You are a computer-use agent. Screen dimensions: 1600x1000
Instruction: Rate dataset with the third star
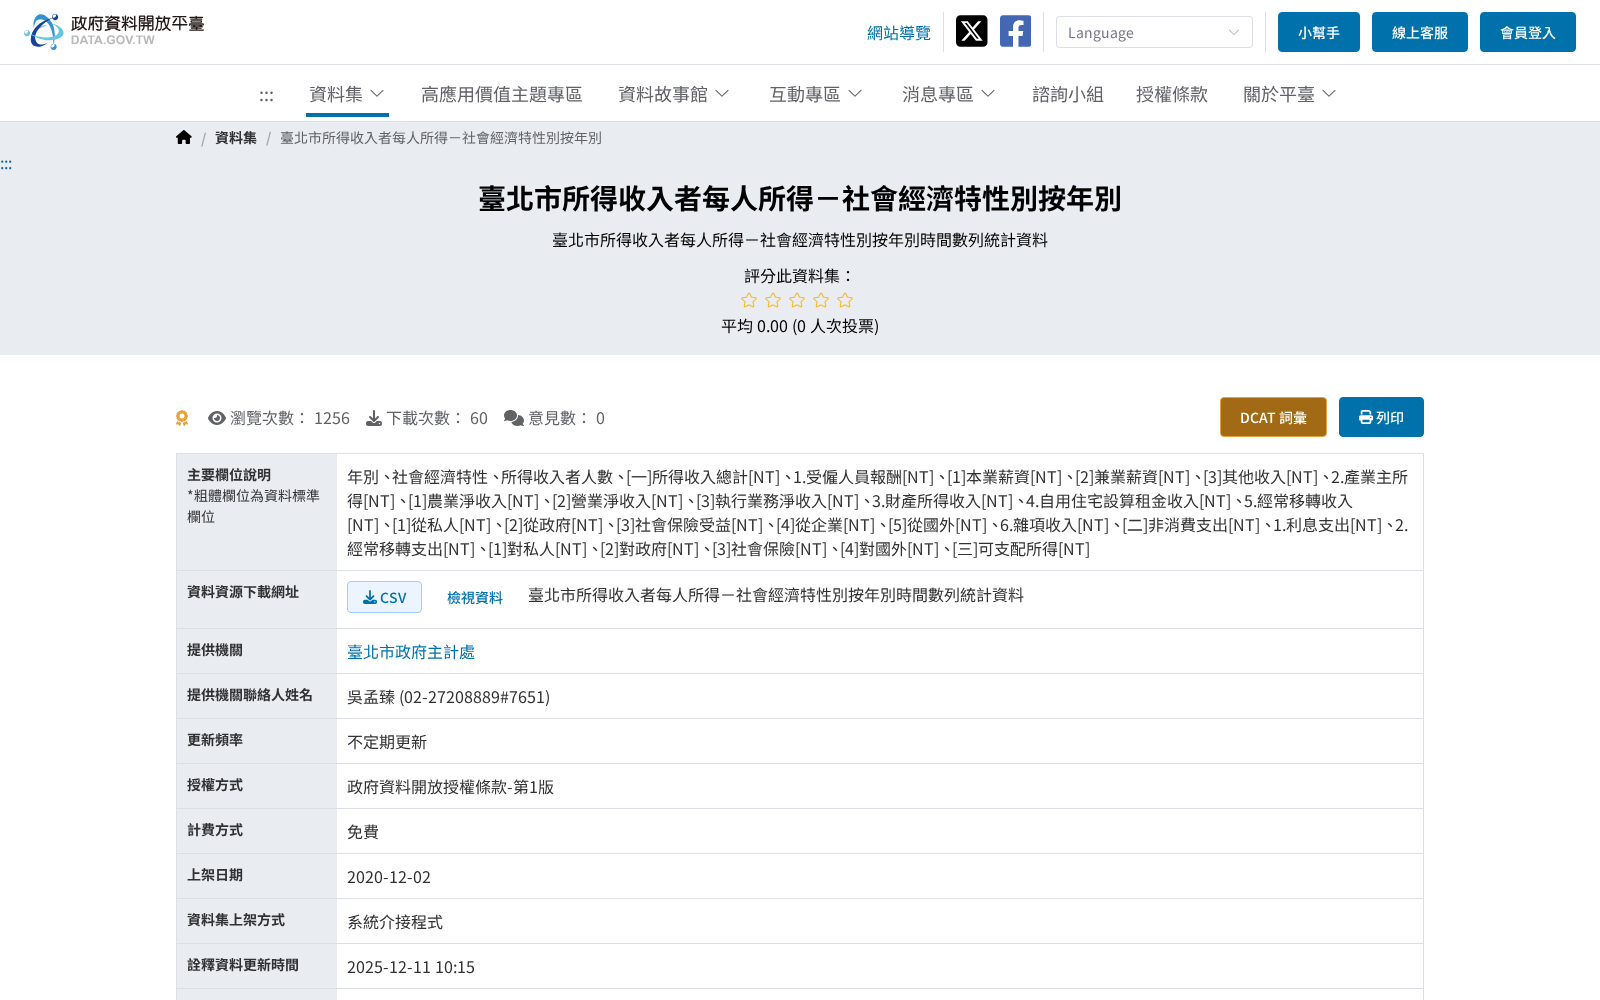797,300
